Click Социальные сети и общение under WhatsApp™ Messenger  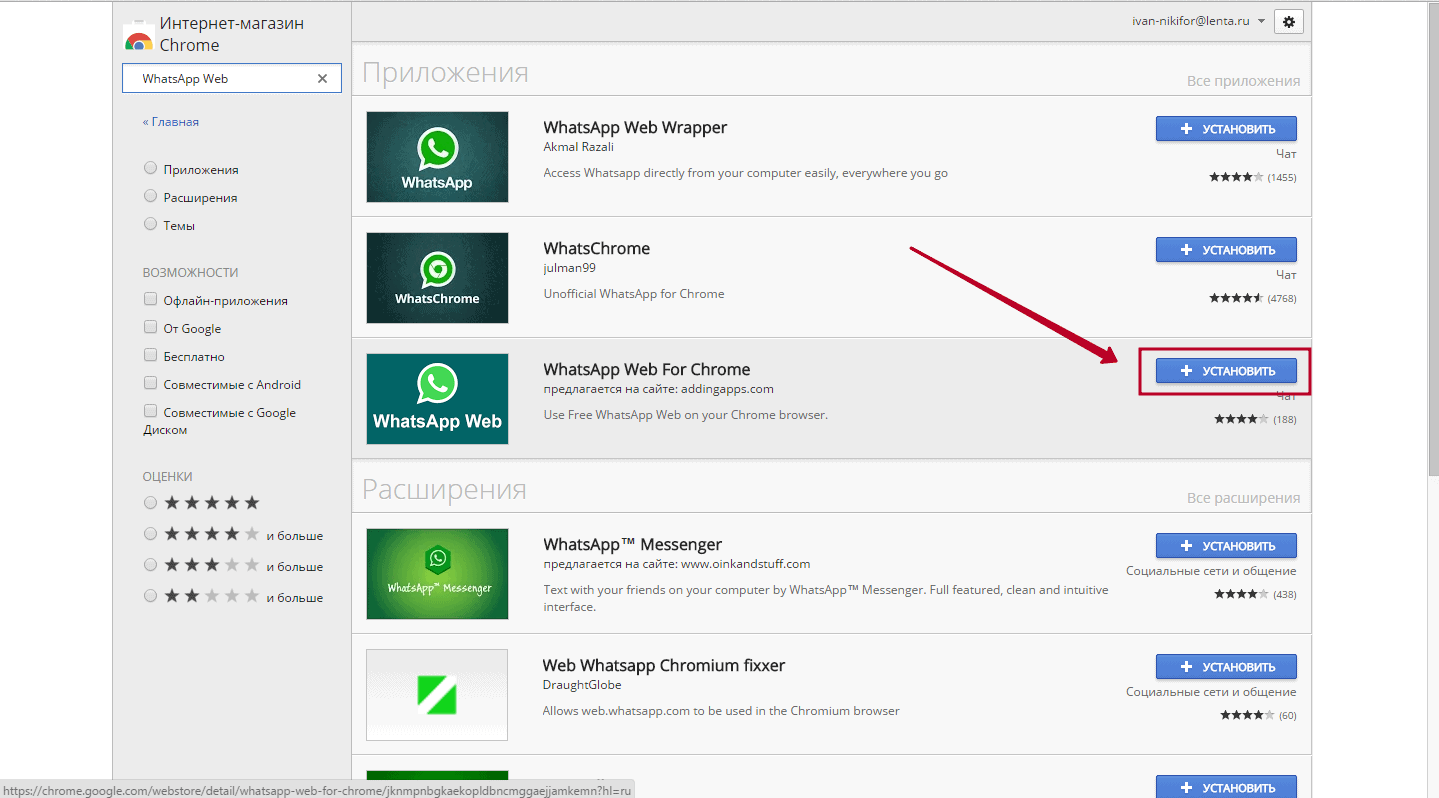[1211, 571]
